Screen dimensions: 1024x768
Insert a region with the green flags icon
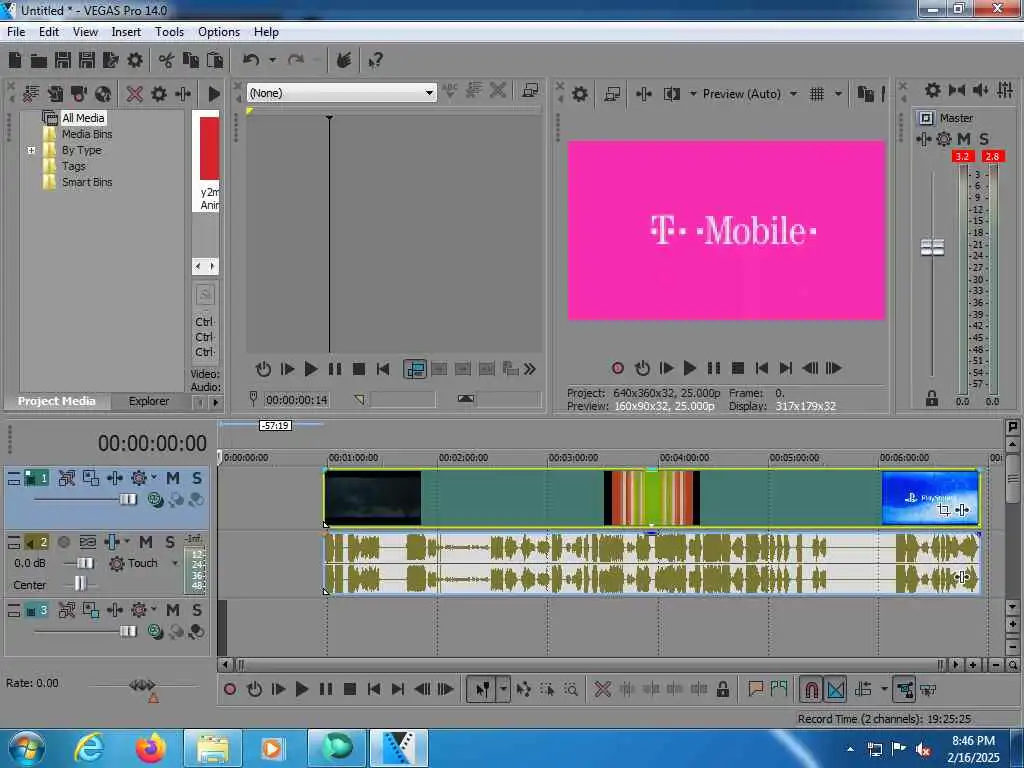(779, 688)
